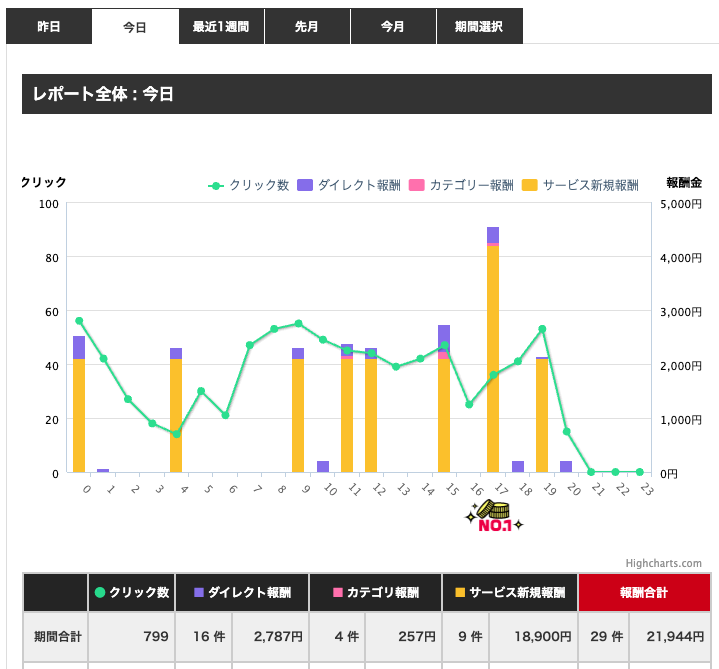Screen dimensions: 719x669
Task: Click the tall yellow bar at hour 17
Action: click(x=493, y=359)
